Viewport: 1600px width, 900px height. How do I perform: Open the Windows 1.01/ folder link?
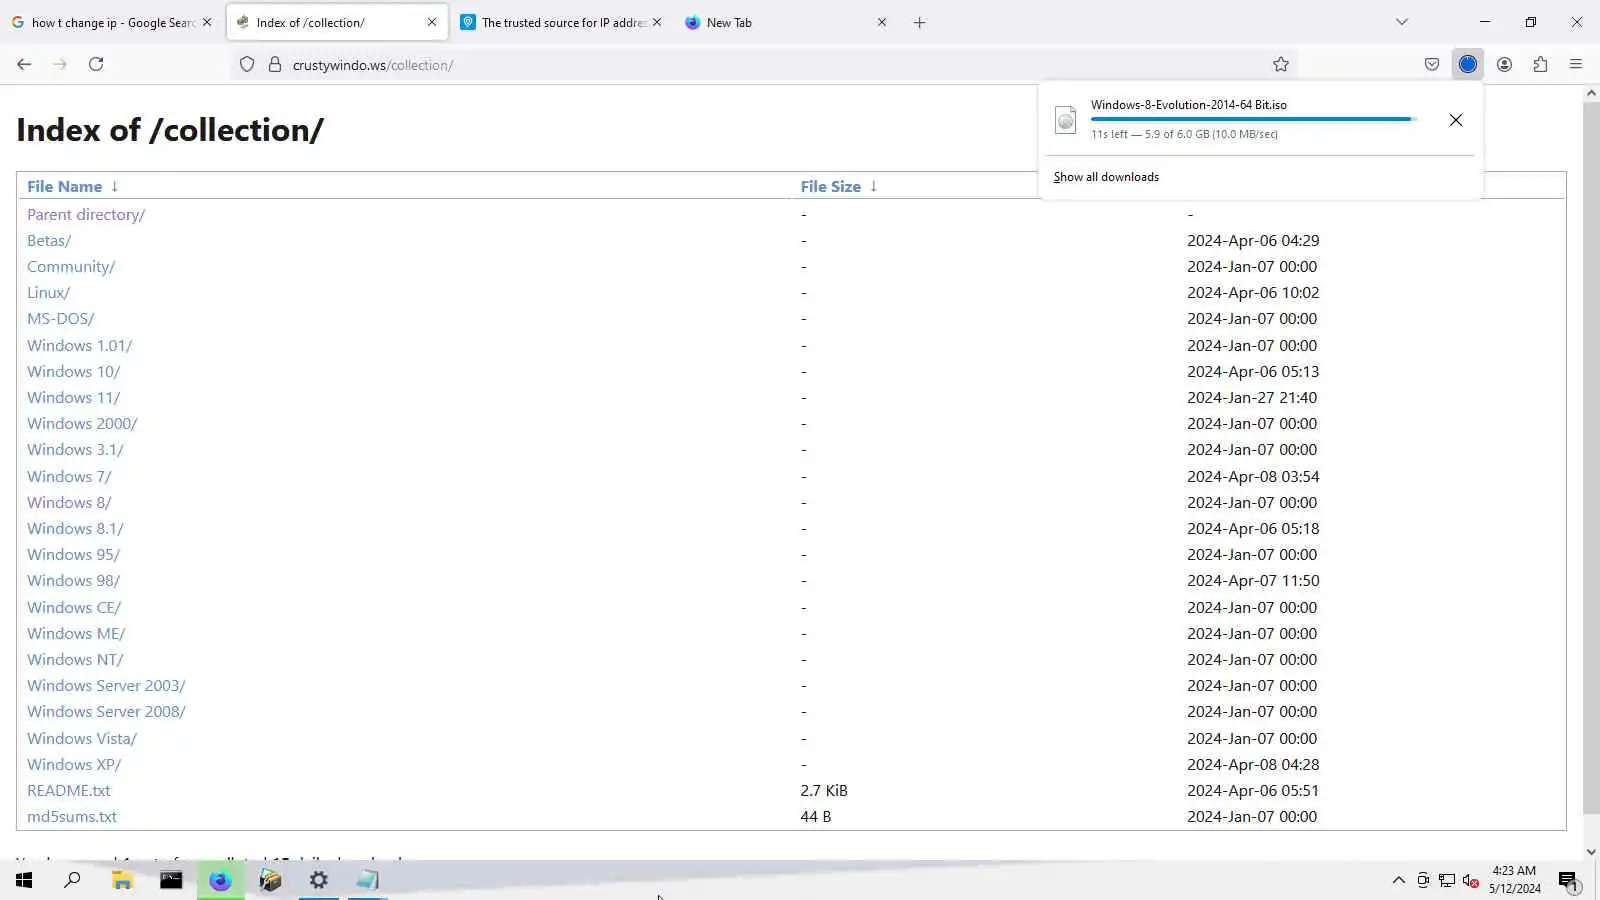pyautogui.click(x=79, y=345)
